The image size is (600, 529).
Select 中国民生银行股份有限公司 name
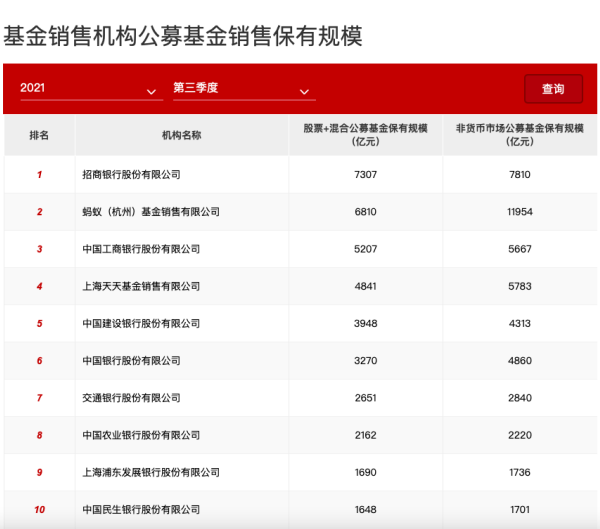tap(141, 509)
